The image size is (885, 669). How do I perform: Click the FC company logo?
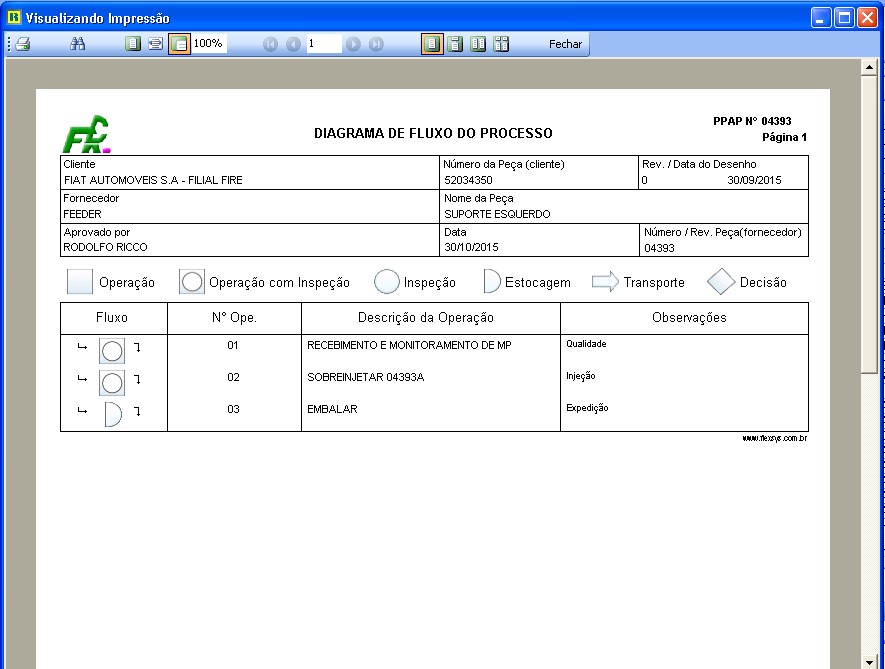pyautogui.click(x=86, y=134)
